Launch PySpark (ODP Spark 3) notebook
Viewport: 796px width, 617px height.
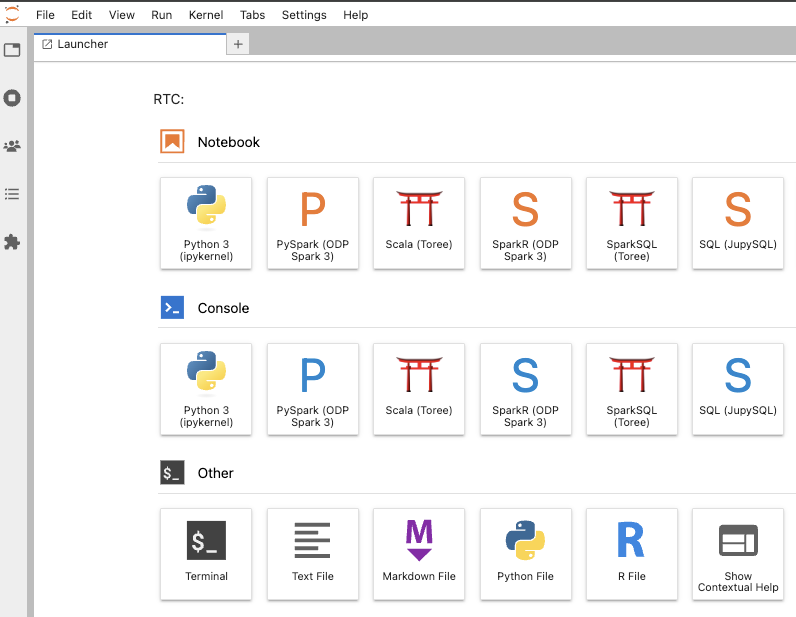tap(313, 223)
